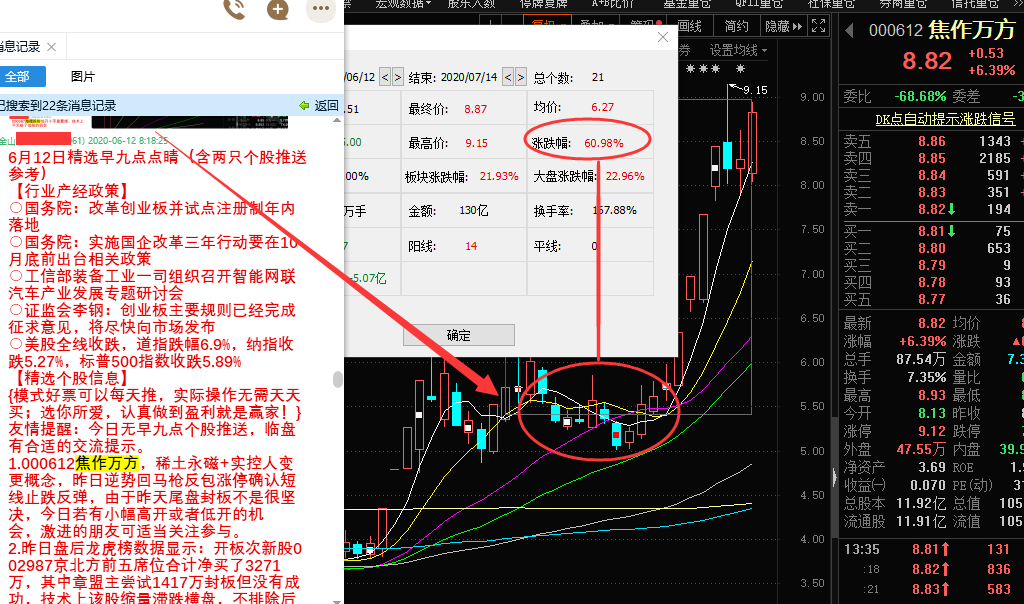Image resolution: width=1024 pixels, height=604 pixels.
Task: Close the 消息记录 tab
Action: click(52, 47)
